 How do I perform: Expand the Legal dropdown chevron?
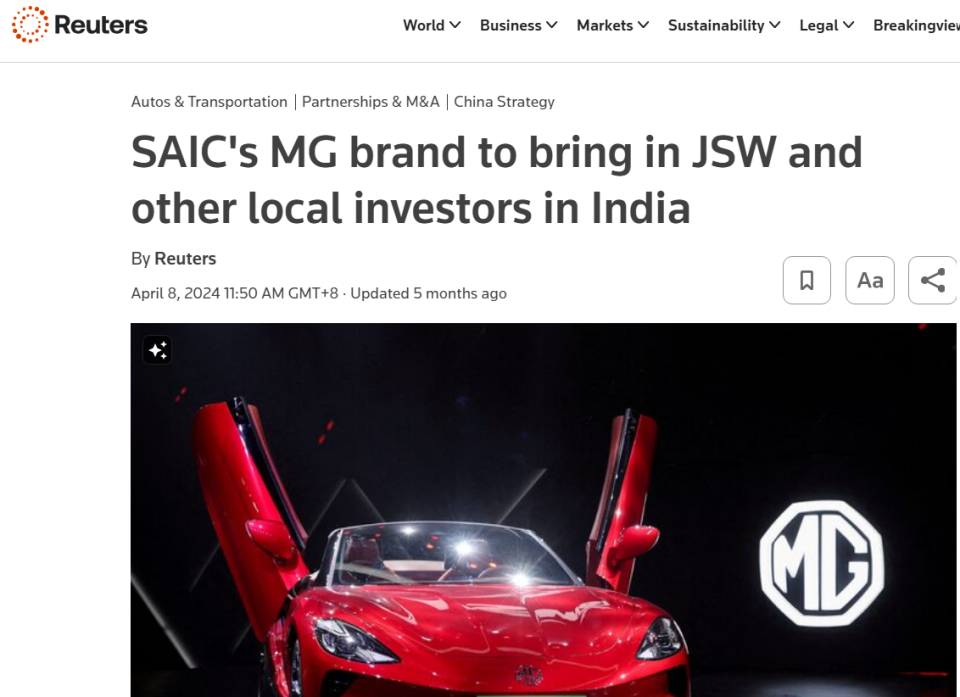848,25
